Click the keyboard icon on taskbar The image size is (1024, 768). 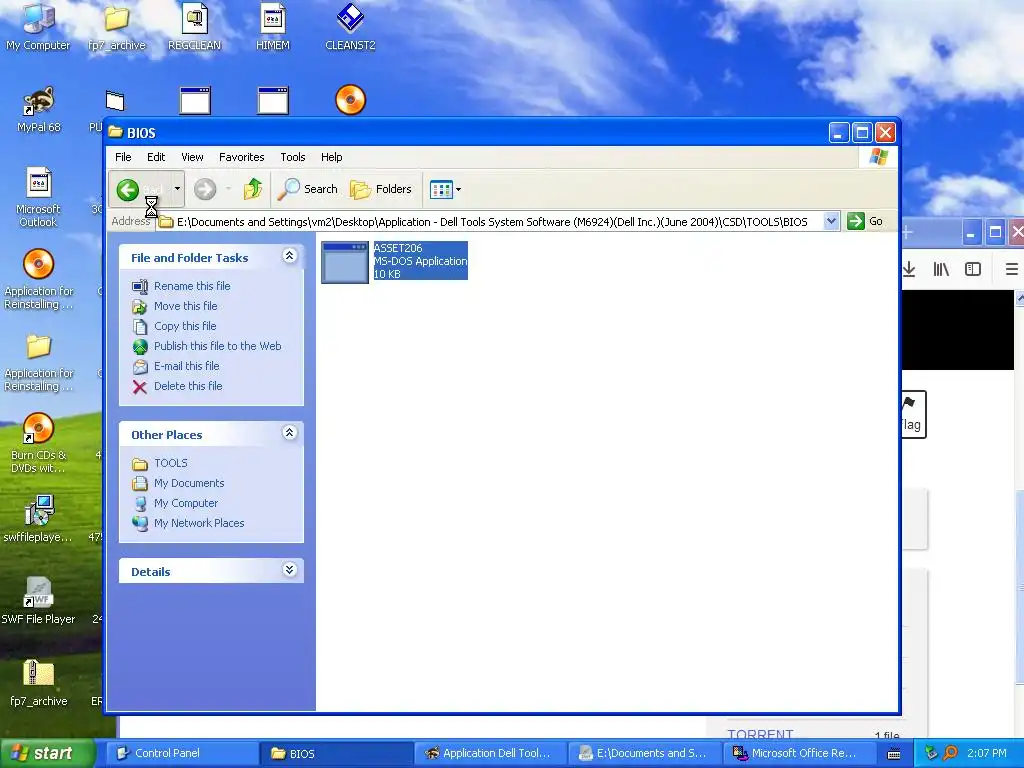pyautogui.click(x=894, y=754)
